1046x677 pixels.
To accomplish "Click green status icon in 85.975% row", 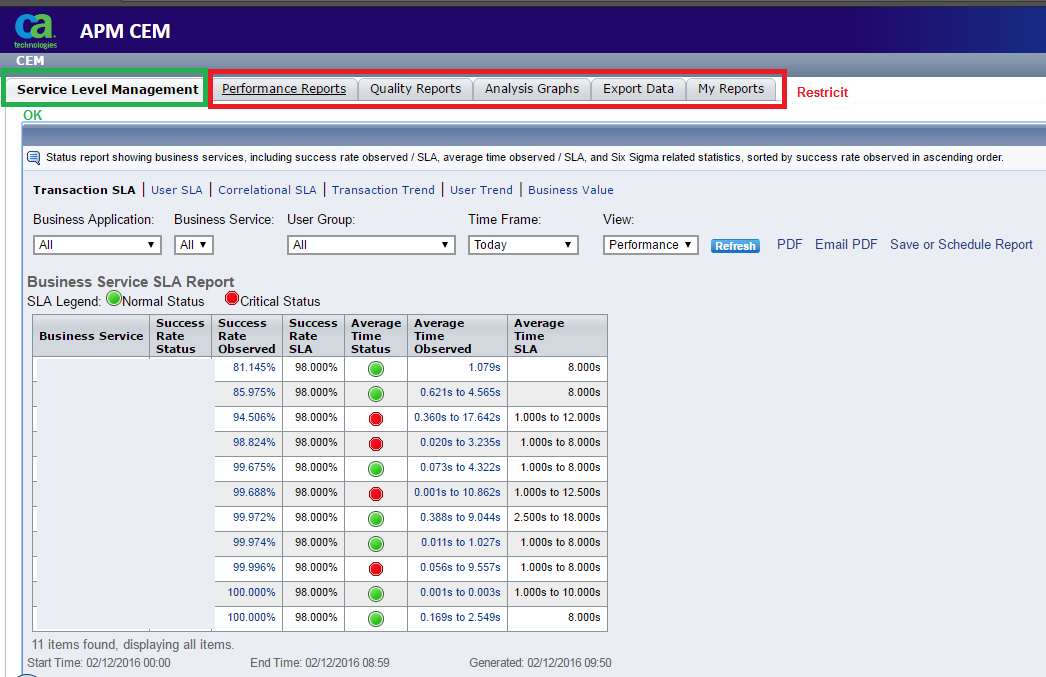I will click(376, 394).
